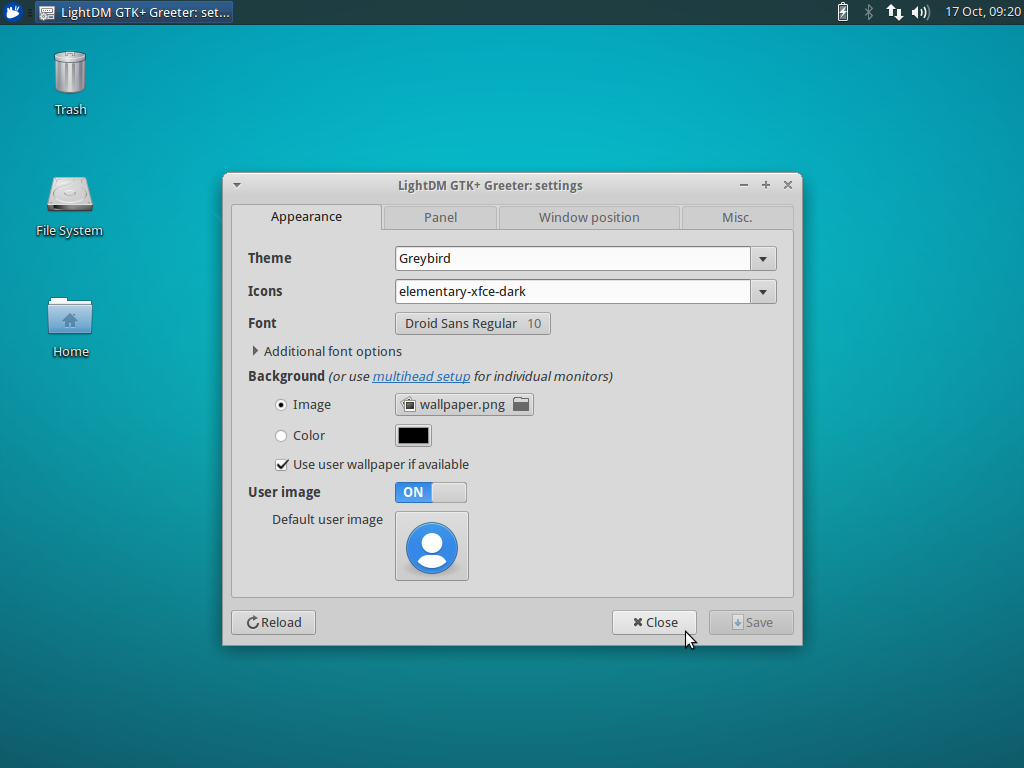Click the Droid Sans Regular font selector
This screenshot has width=1024, height=768.
coord(472,323)
